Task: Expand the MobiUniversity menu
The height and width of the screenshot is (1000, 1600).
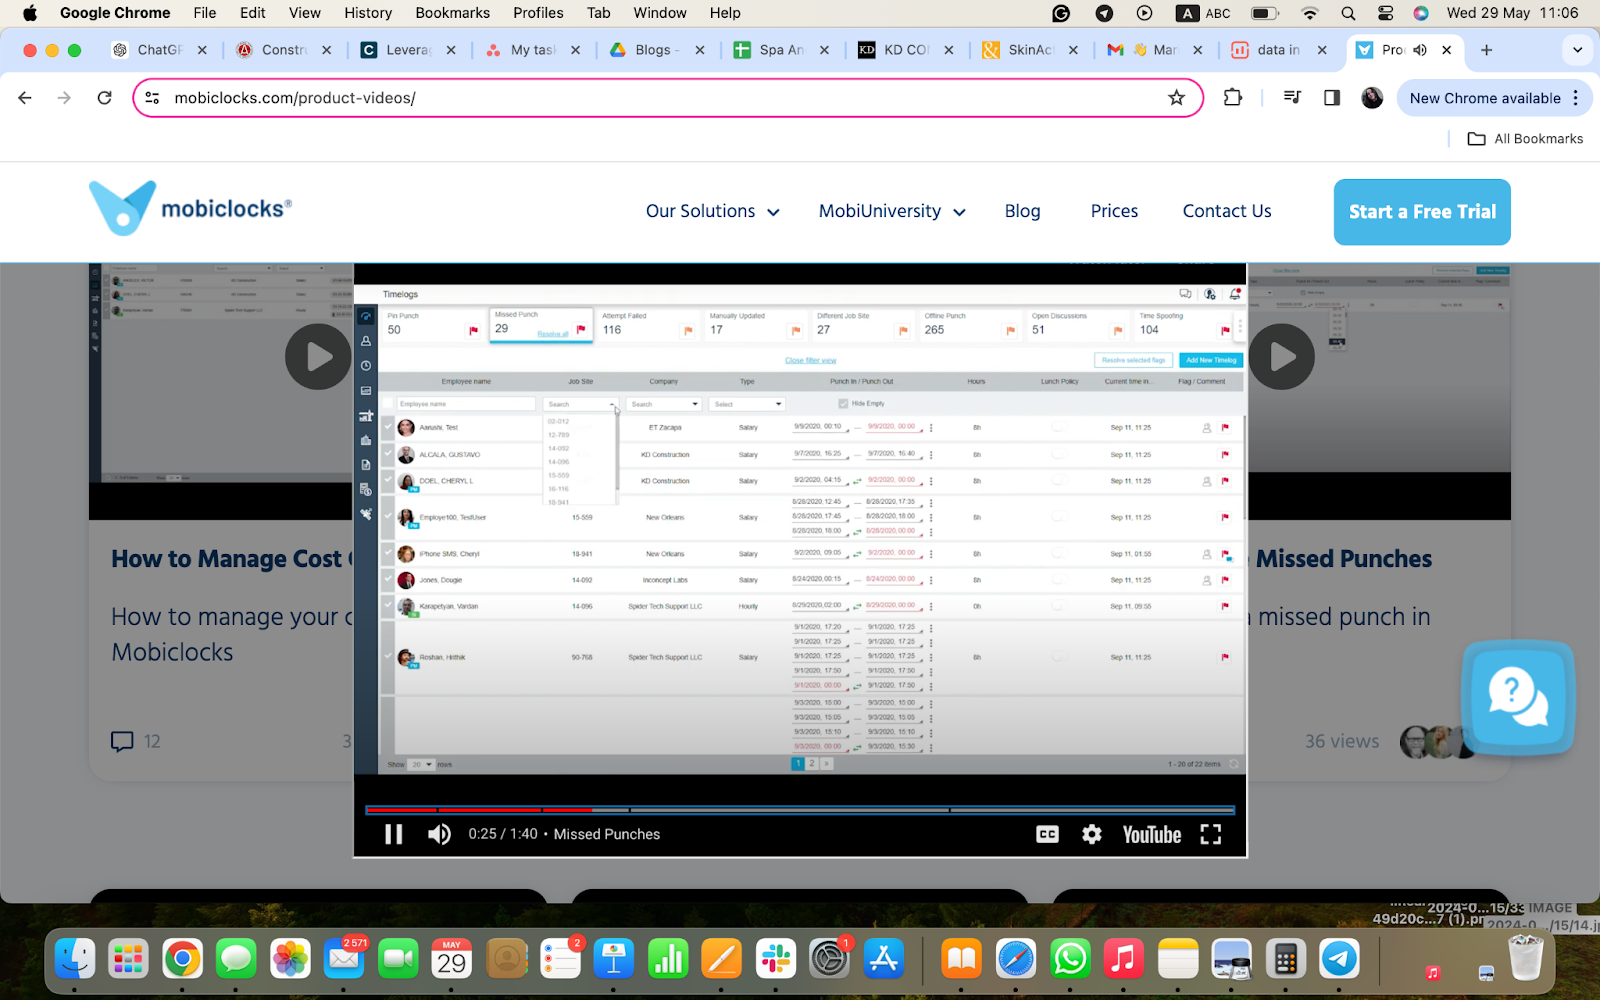Action: coord(892,211)
